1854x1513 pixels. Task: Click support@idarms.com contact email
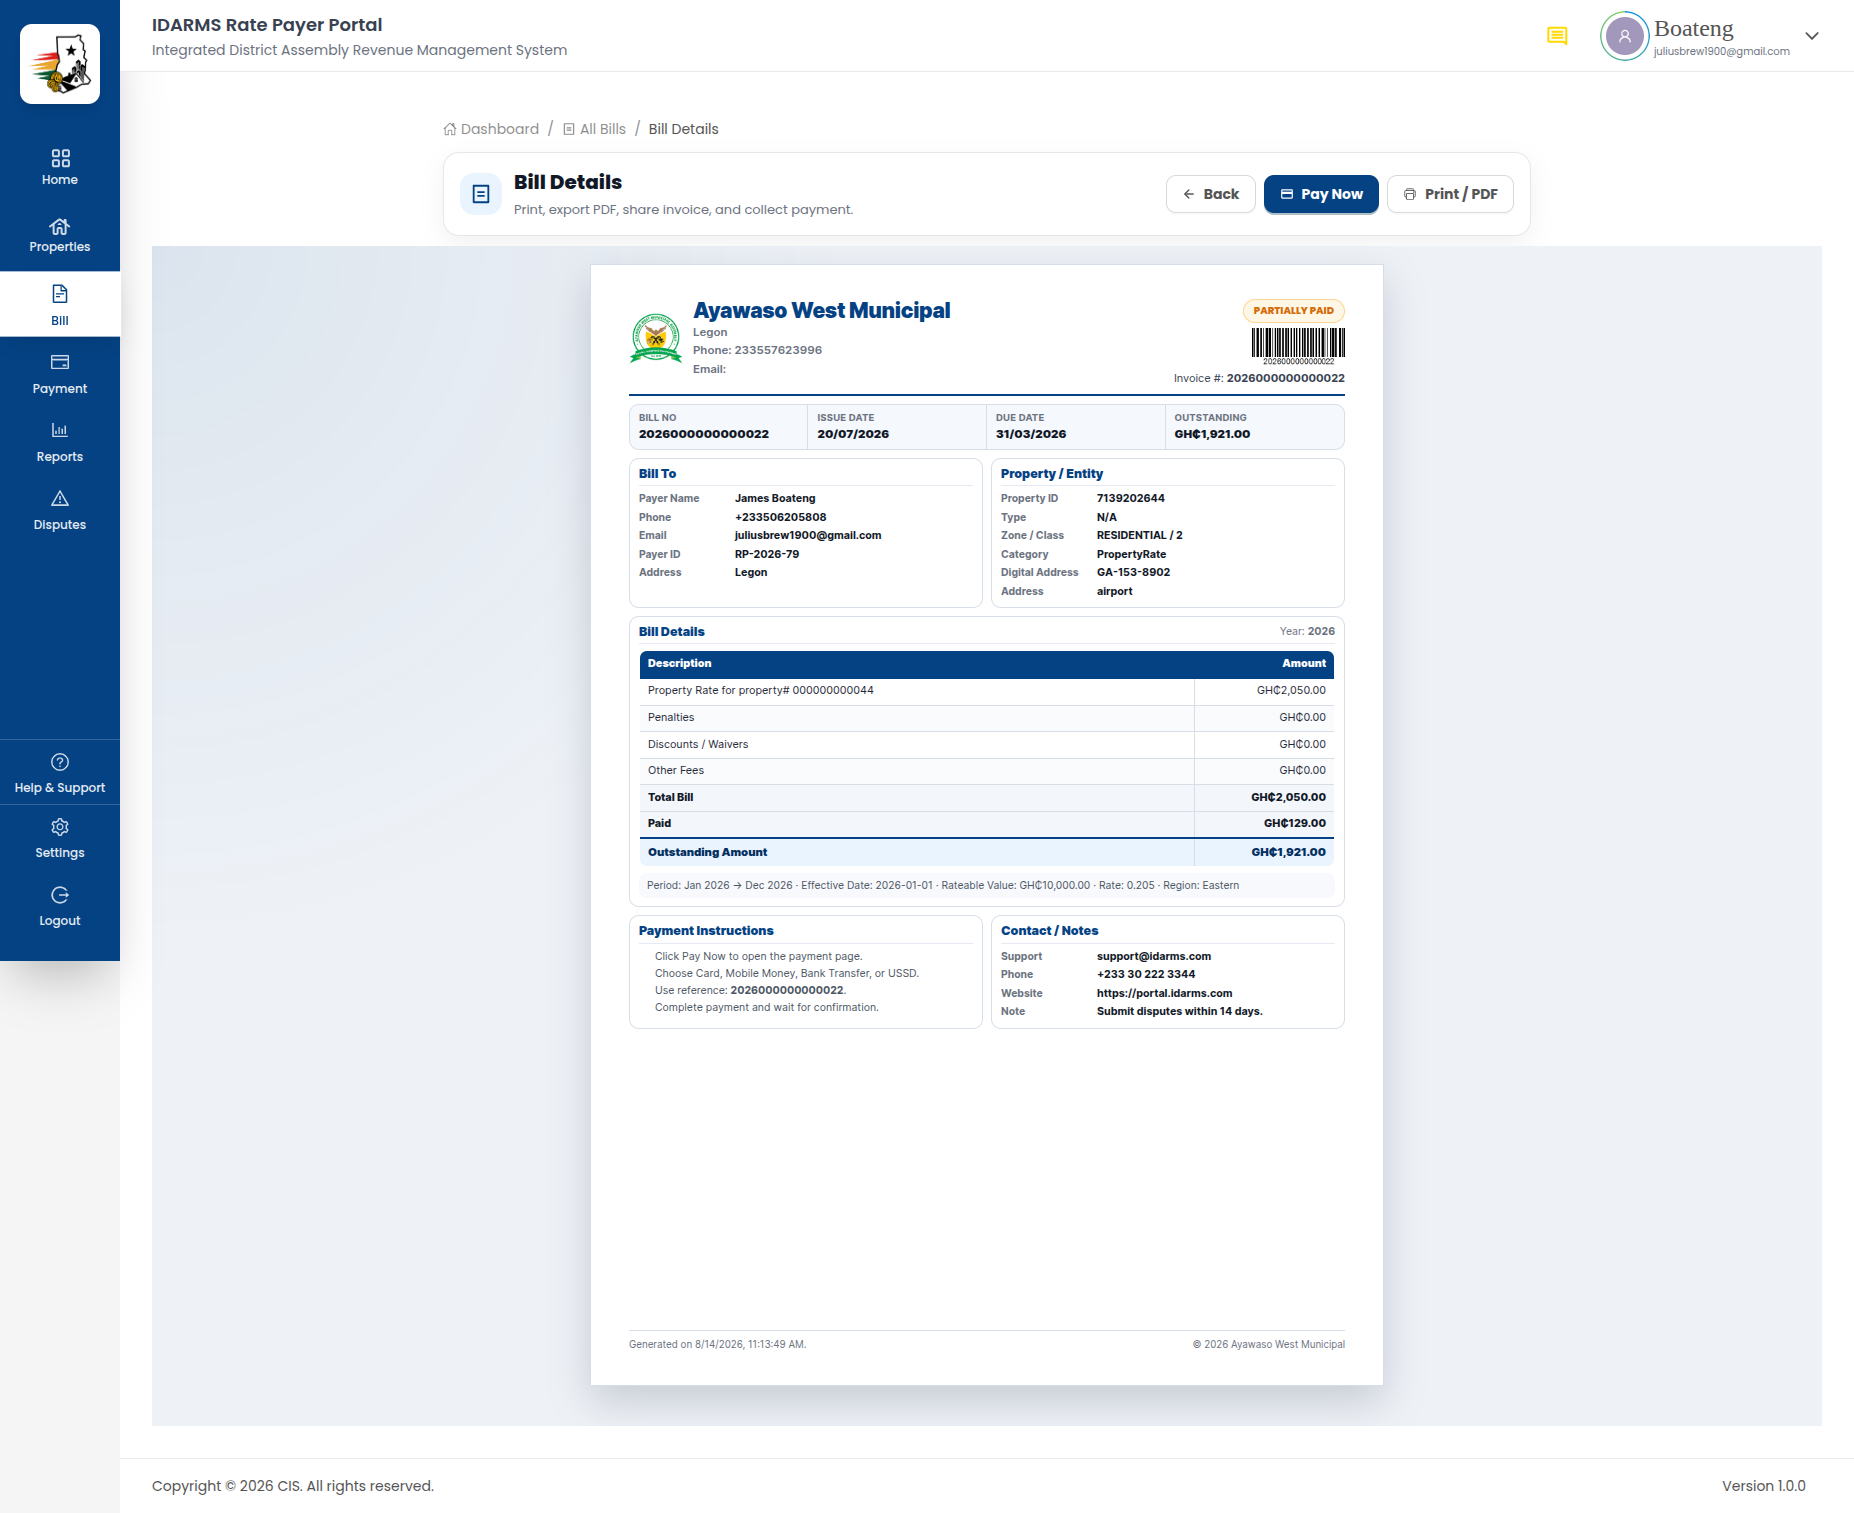1154,956
